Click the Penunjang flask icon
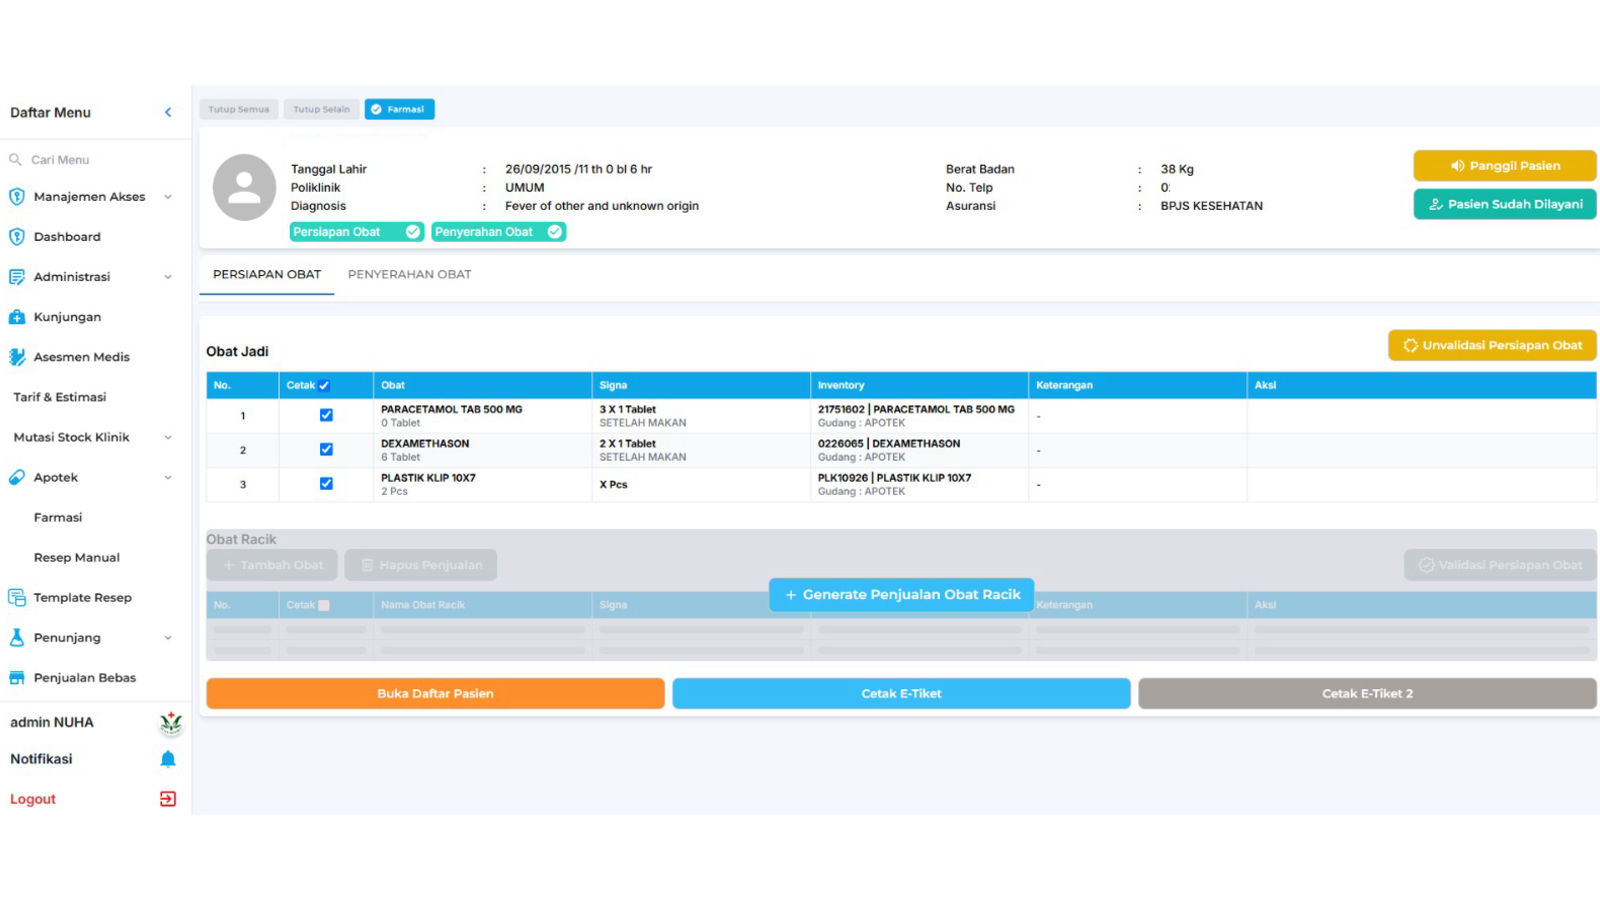This screenshot has width=1600, height=900. coord(17,637)
